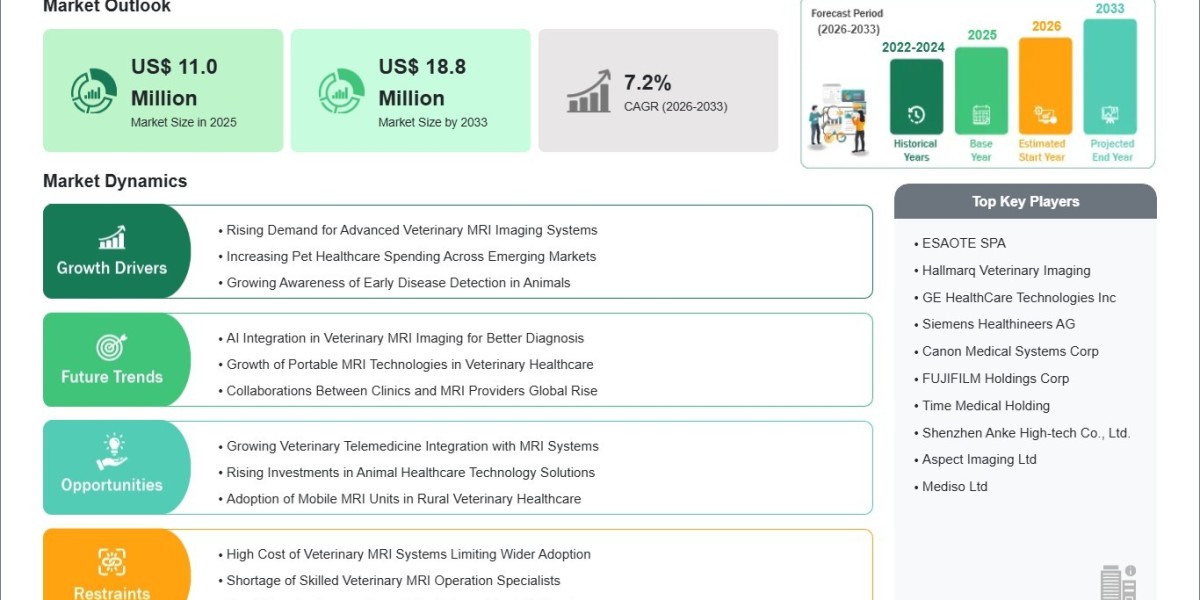Screen dimensions: 1200x600
Task: Click the calendar icon in the 2025 Base Year bar
Action: [x=981, y=114]
